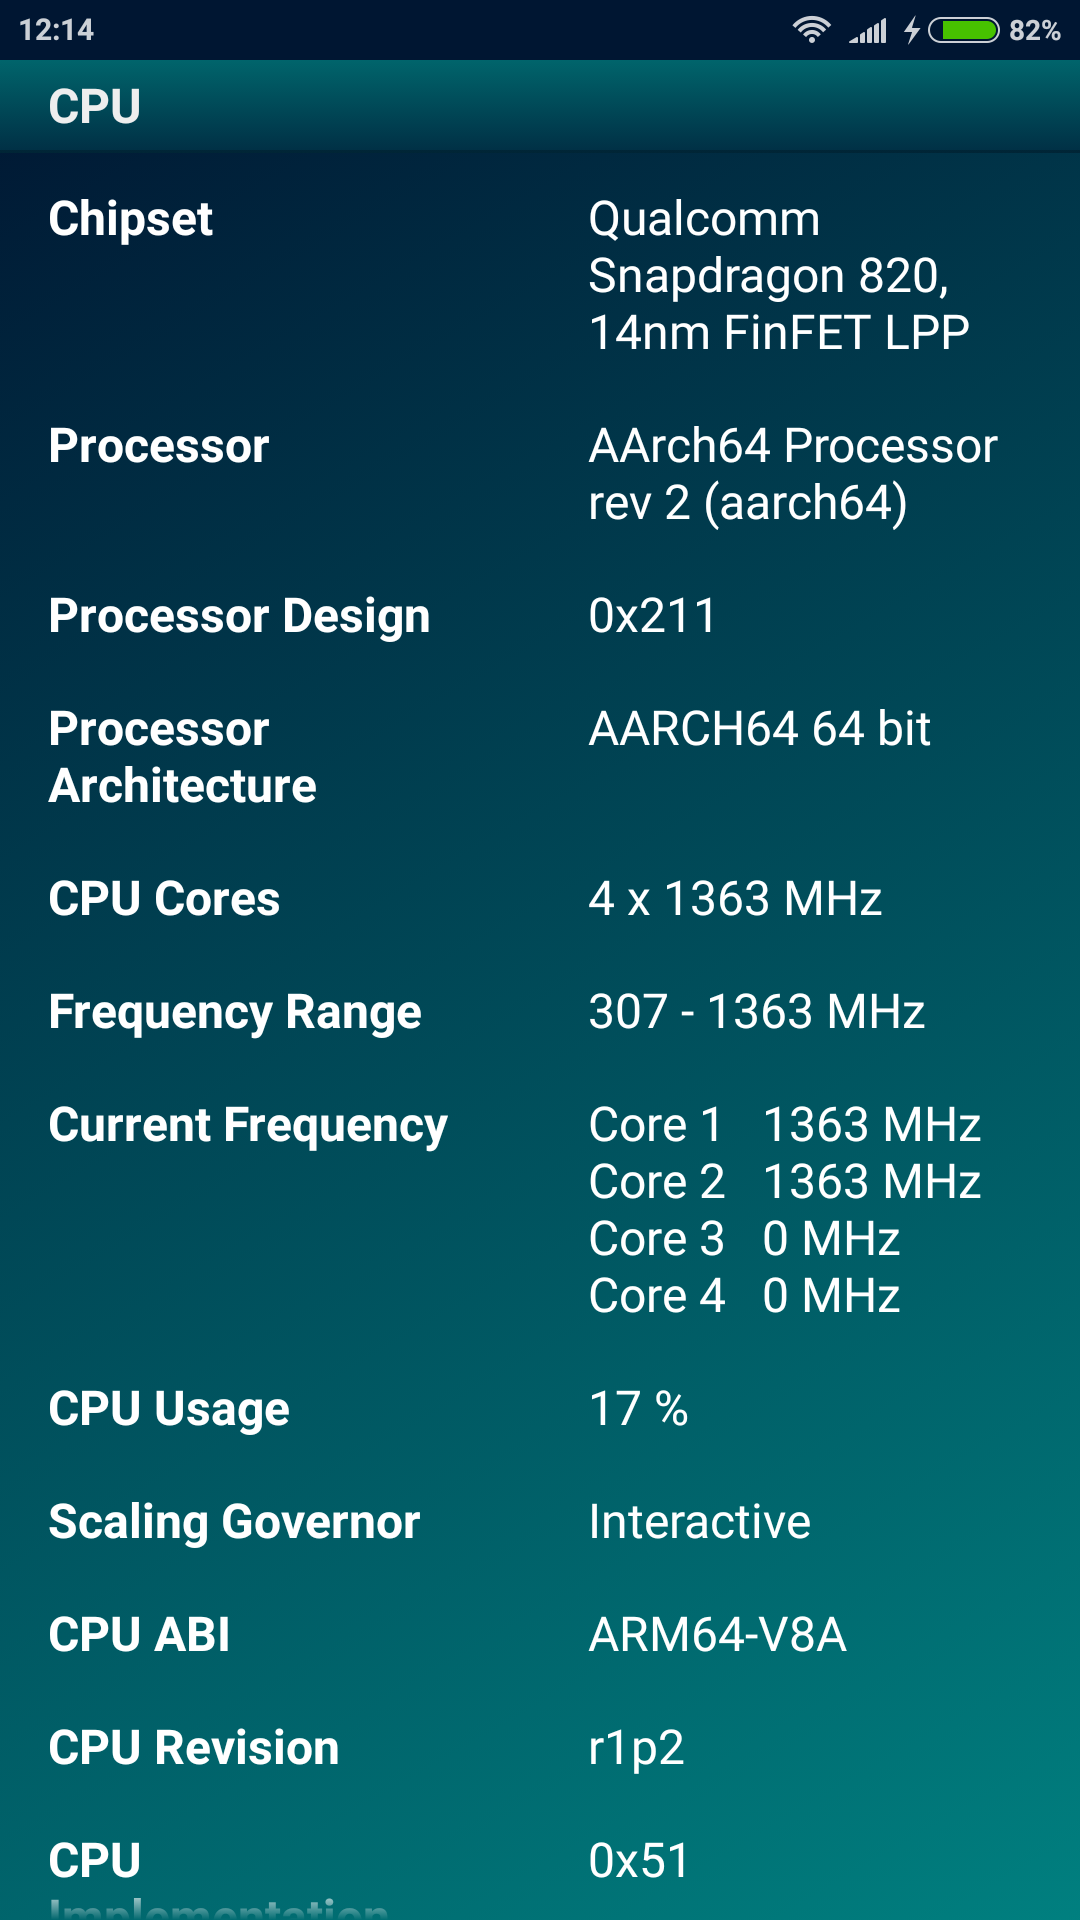Image resolution: width=1080 pixels, height=1920 pixels.
Task: Tap the AARCH64 64 bit value
Action: coord(760,729)
